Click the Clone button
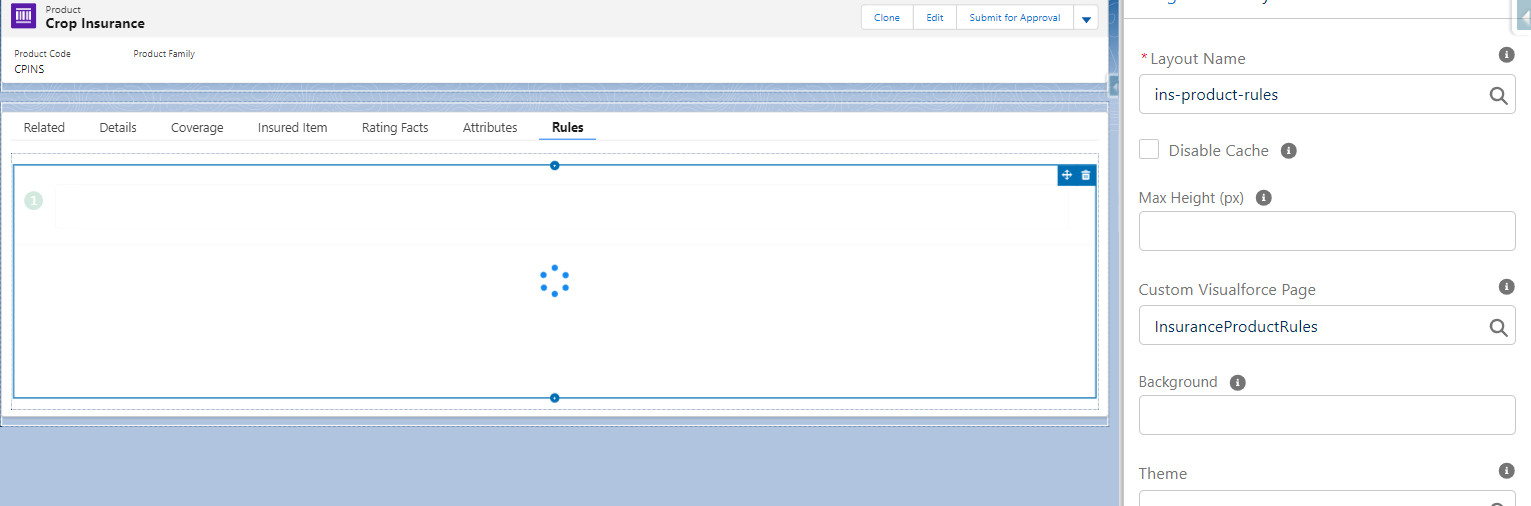This screenshot has width=1531, height=506. tap(887, 18)
